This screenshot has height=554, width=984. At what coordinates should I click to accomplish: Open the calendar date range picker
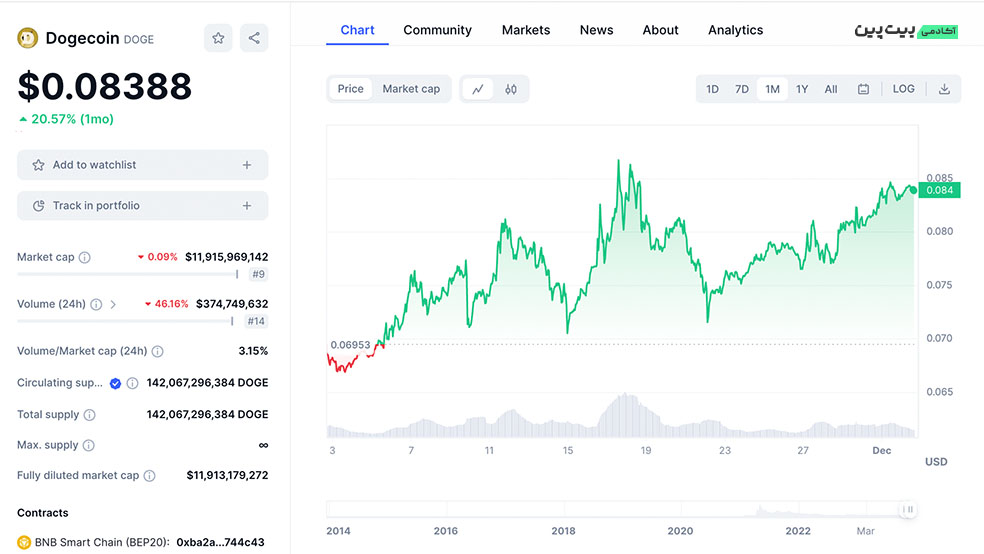pos(863,89)
